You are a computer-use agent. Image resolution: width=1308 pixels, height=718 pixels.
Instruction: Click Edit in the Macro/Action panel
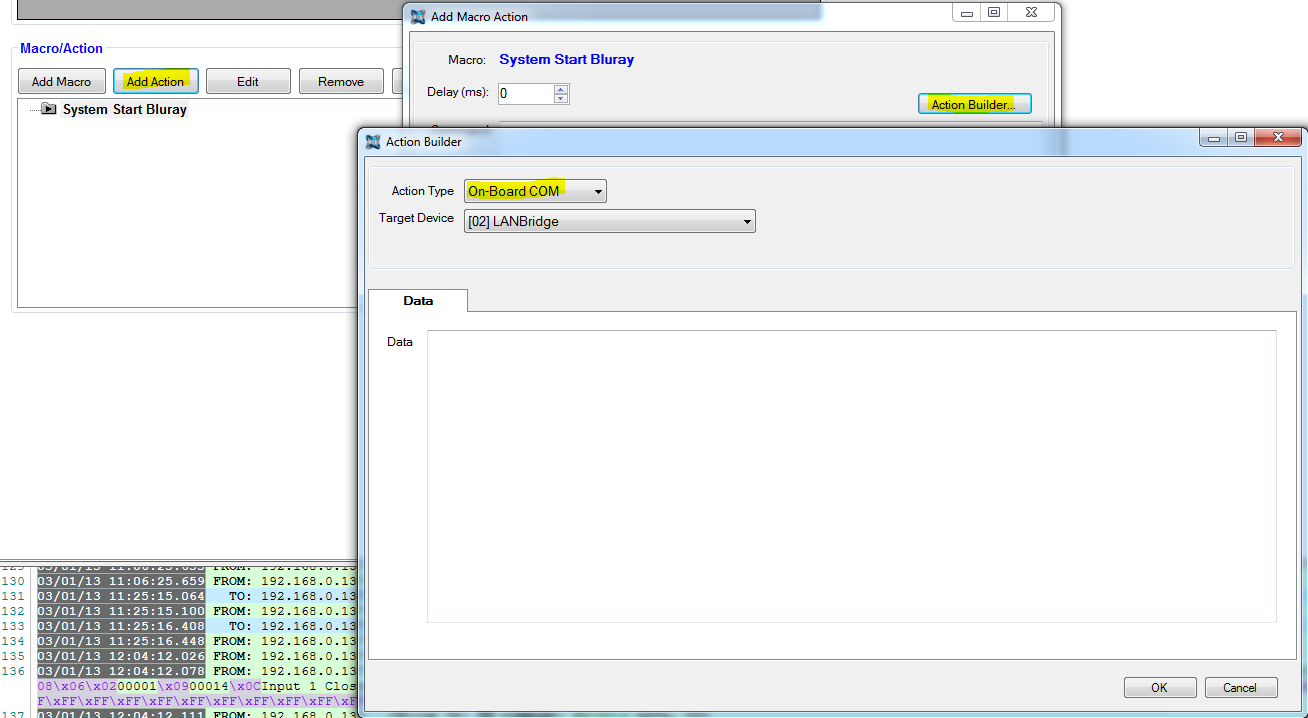248,82
